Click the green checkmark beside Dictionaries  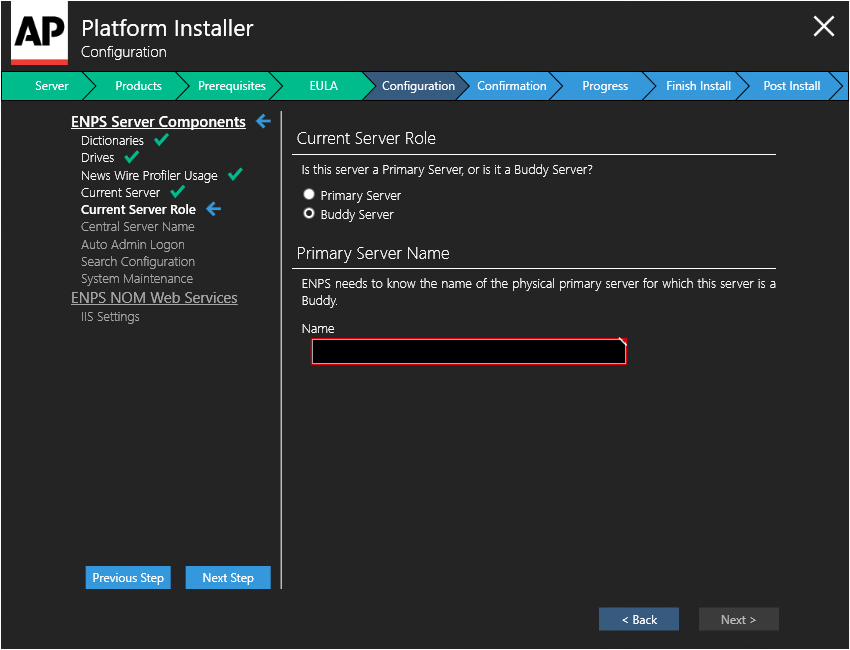coord(162,140)
